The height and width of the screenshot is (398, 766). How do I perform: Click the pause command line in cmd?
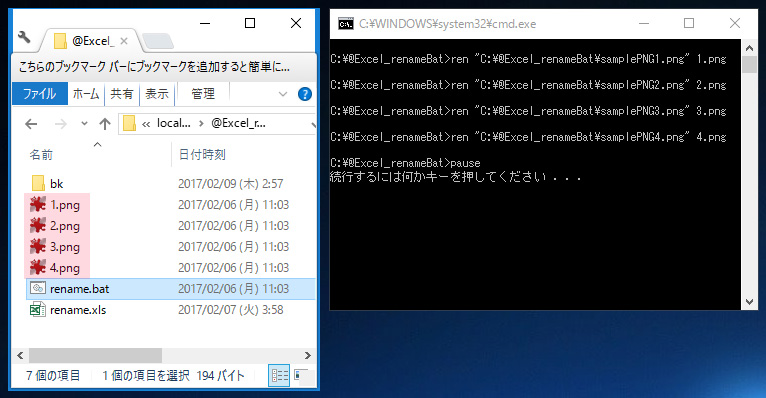[405, 163]
